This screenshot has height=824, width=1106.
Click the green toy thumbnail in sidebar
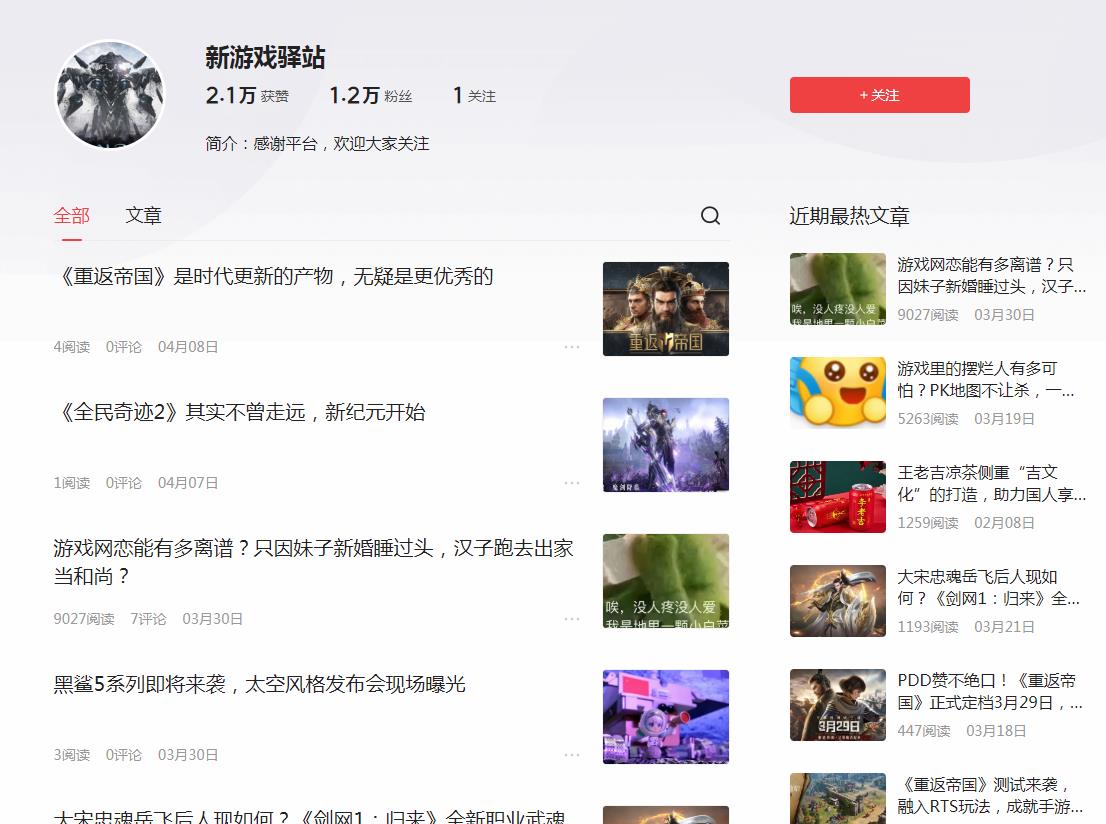[x=838, y=289]
